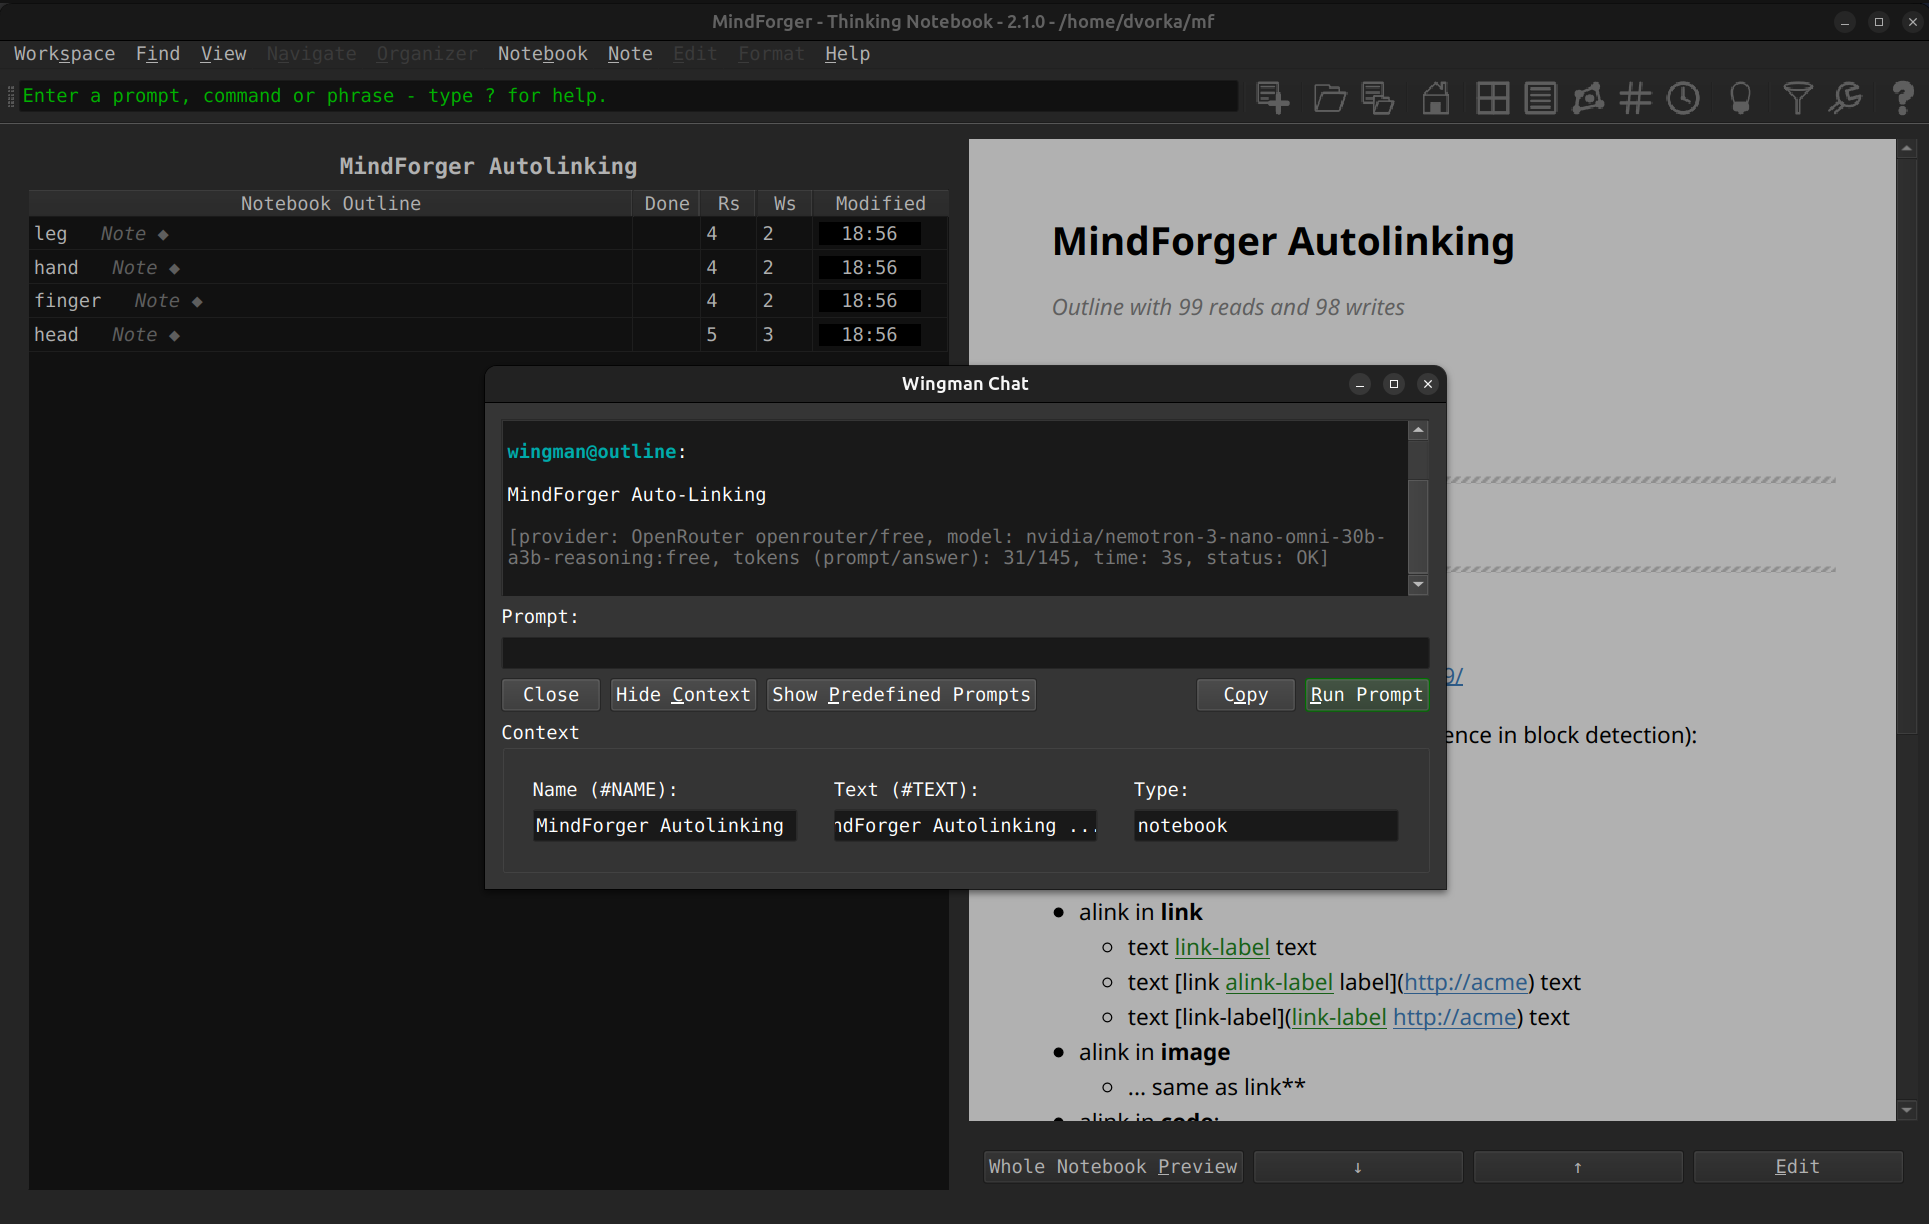Screen dimensions: 1929x1224
Task: Sort by Done column header
Action: pyautogui.click(x=667, y=204)
